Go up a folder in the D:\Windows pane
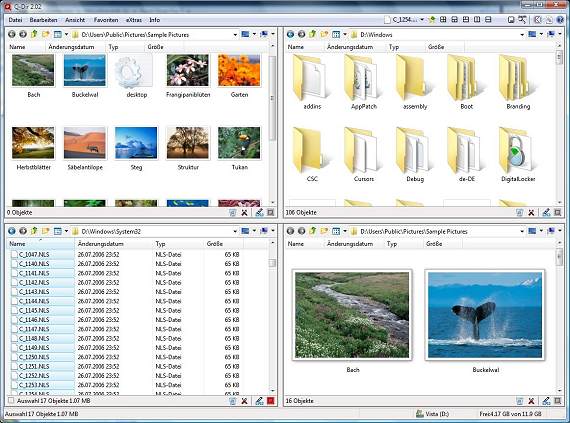 (x=313, y=35)
